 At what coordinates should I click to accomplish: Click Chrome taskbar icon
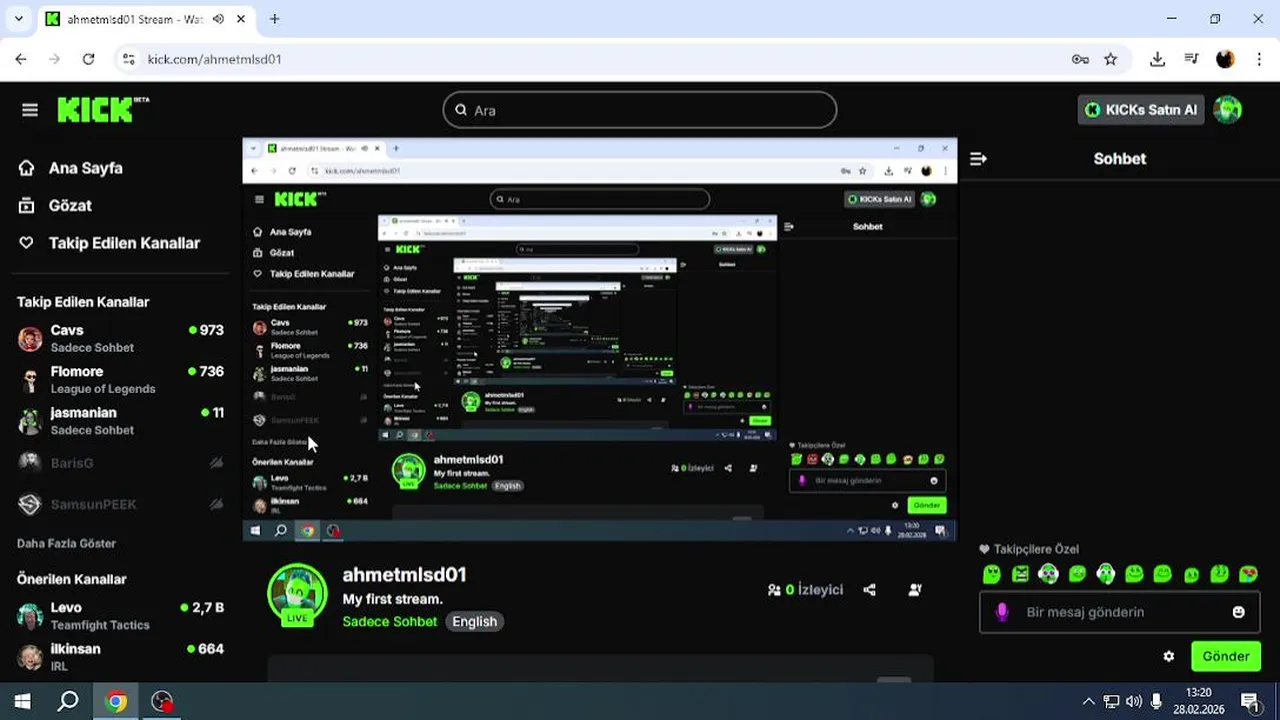[116, 701]
